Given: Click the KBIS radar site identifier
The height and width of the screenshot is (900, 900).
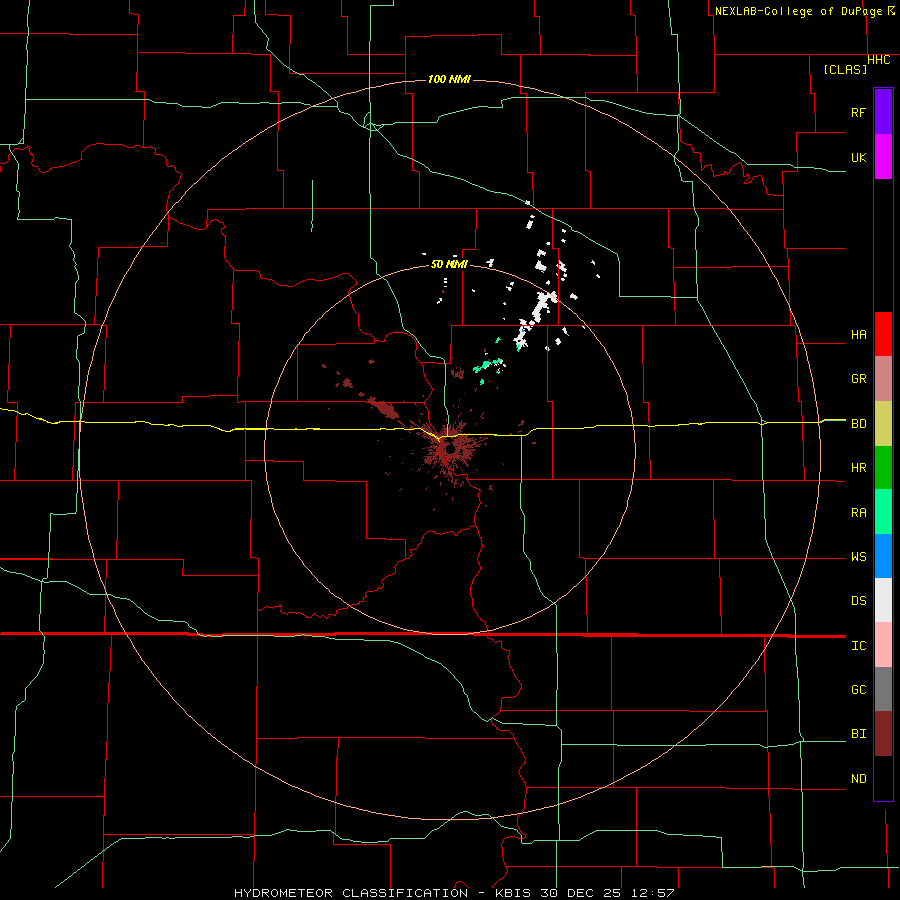Looking at the screenshot, I should pyautogui.click(x=515, y=893).
